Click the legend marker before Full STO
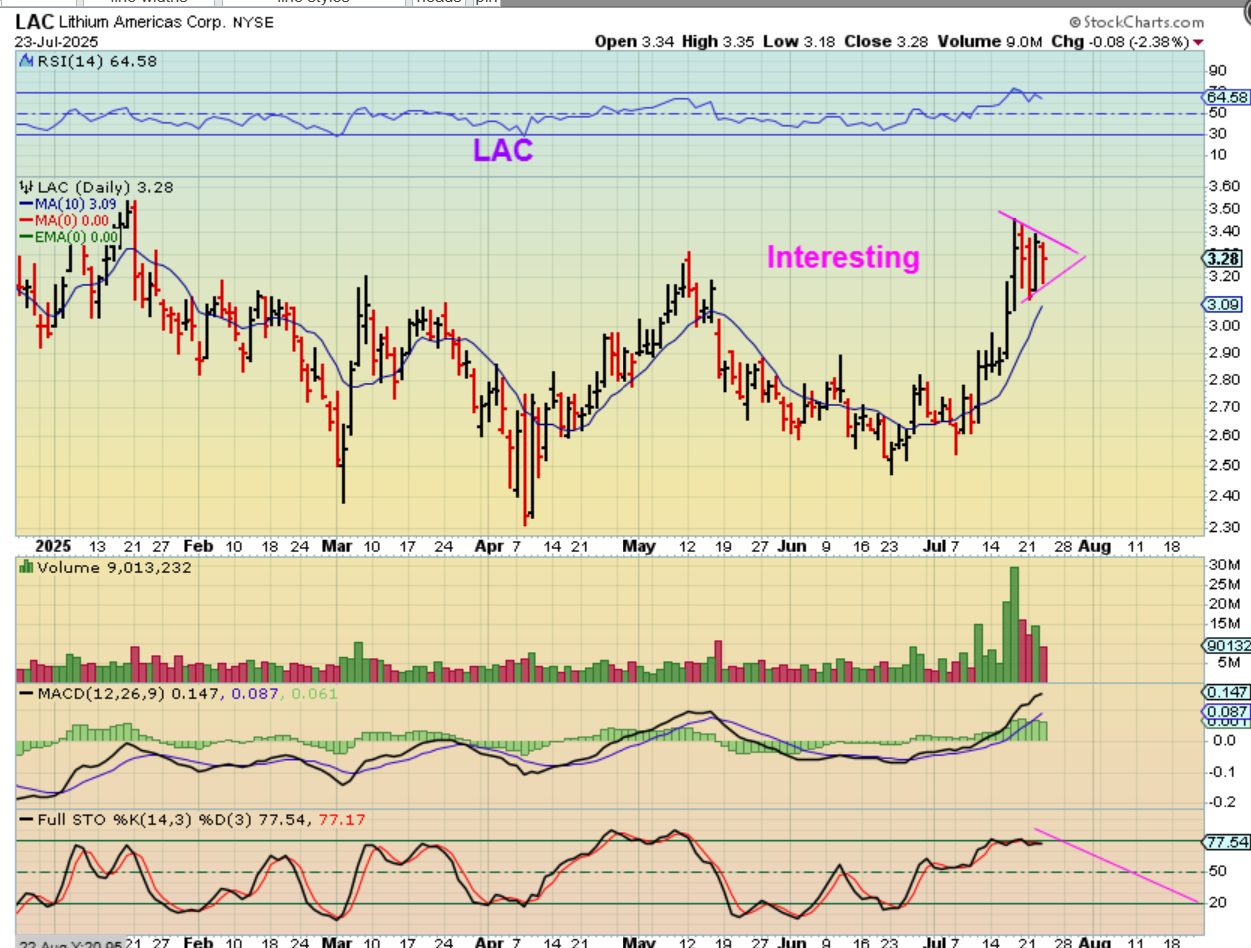Image resolution: width=1251 pixels, height=948 pixels. point(26,821)
